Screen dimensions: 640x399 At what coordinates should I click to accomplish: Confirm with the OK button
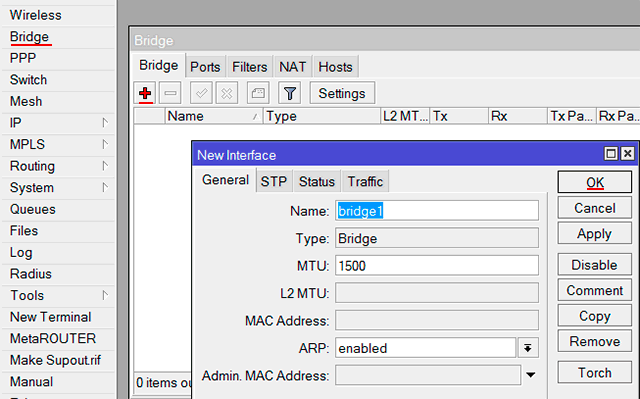point(595,182)
